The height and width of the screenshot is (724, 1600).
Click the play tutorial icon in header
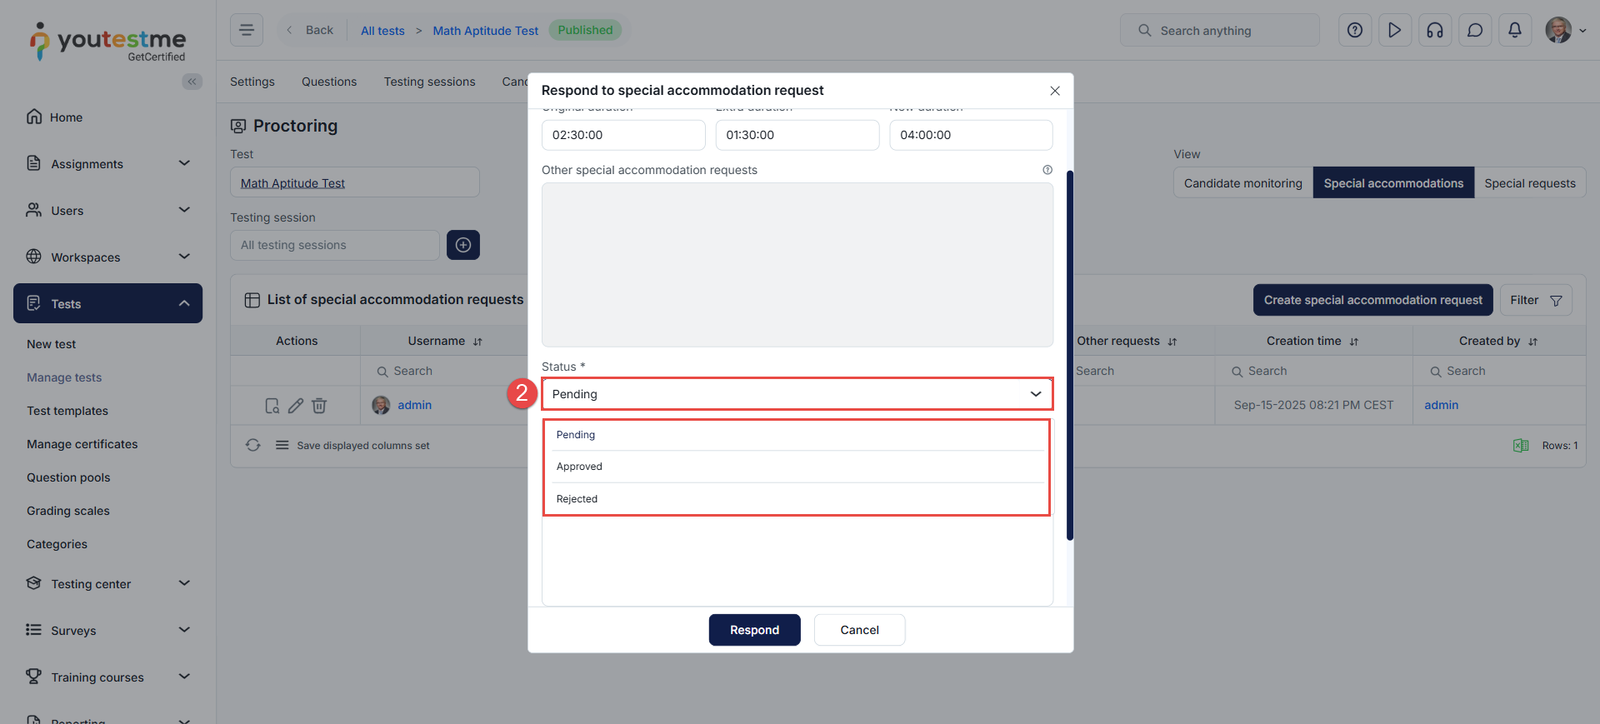point(1394,30)
